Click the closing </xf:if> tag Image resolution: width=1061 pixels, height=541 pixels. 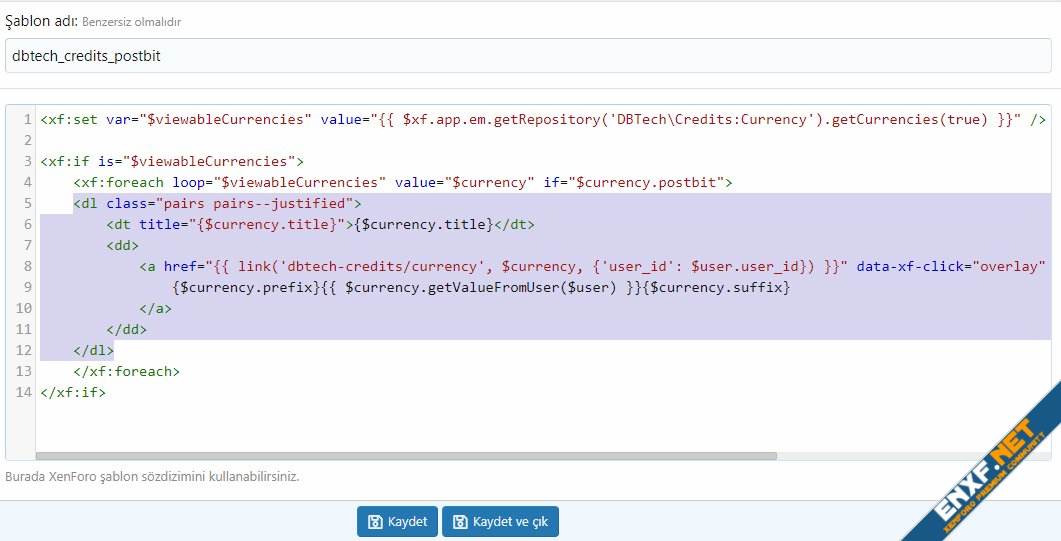point(73,392)
